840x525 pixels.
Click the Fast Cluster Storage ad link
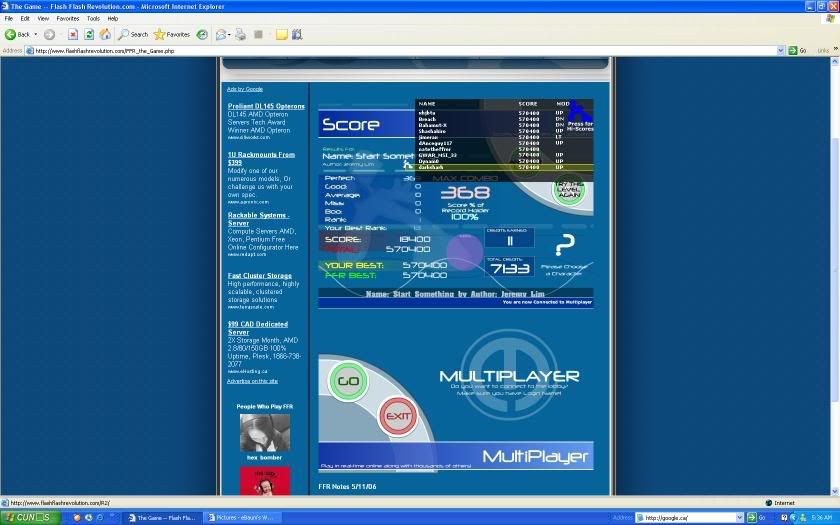(259, 275)
